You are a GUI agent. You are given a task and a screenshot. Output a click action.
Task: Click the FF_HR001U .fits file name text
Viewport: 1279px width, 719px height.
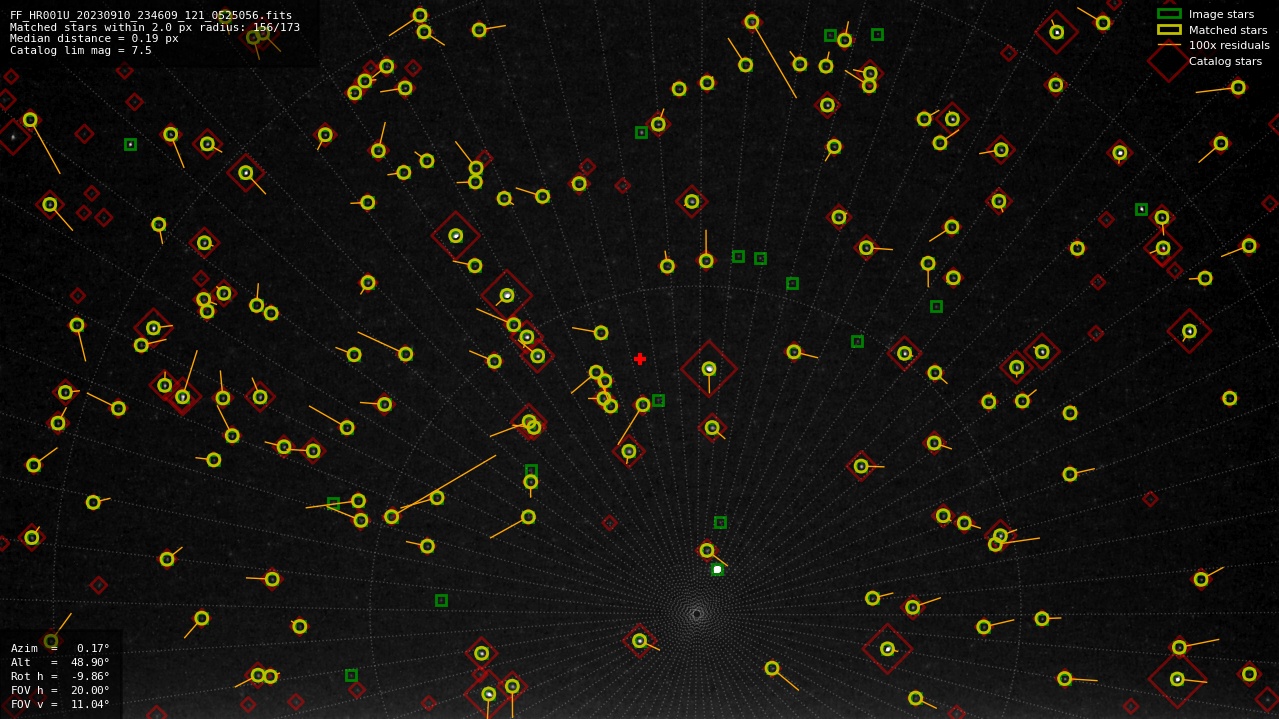(x=151, y=15)
